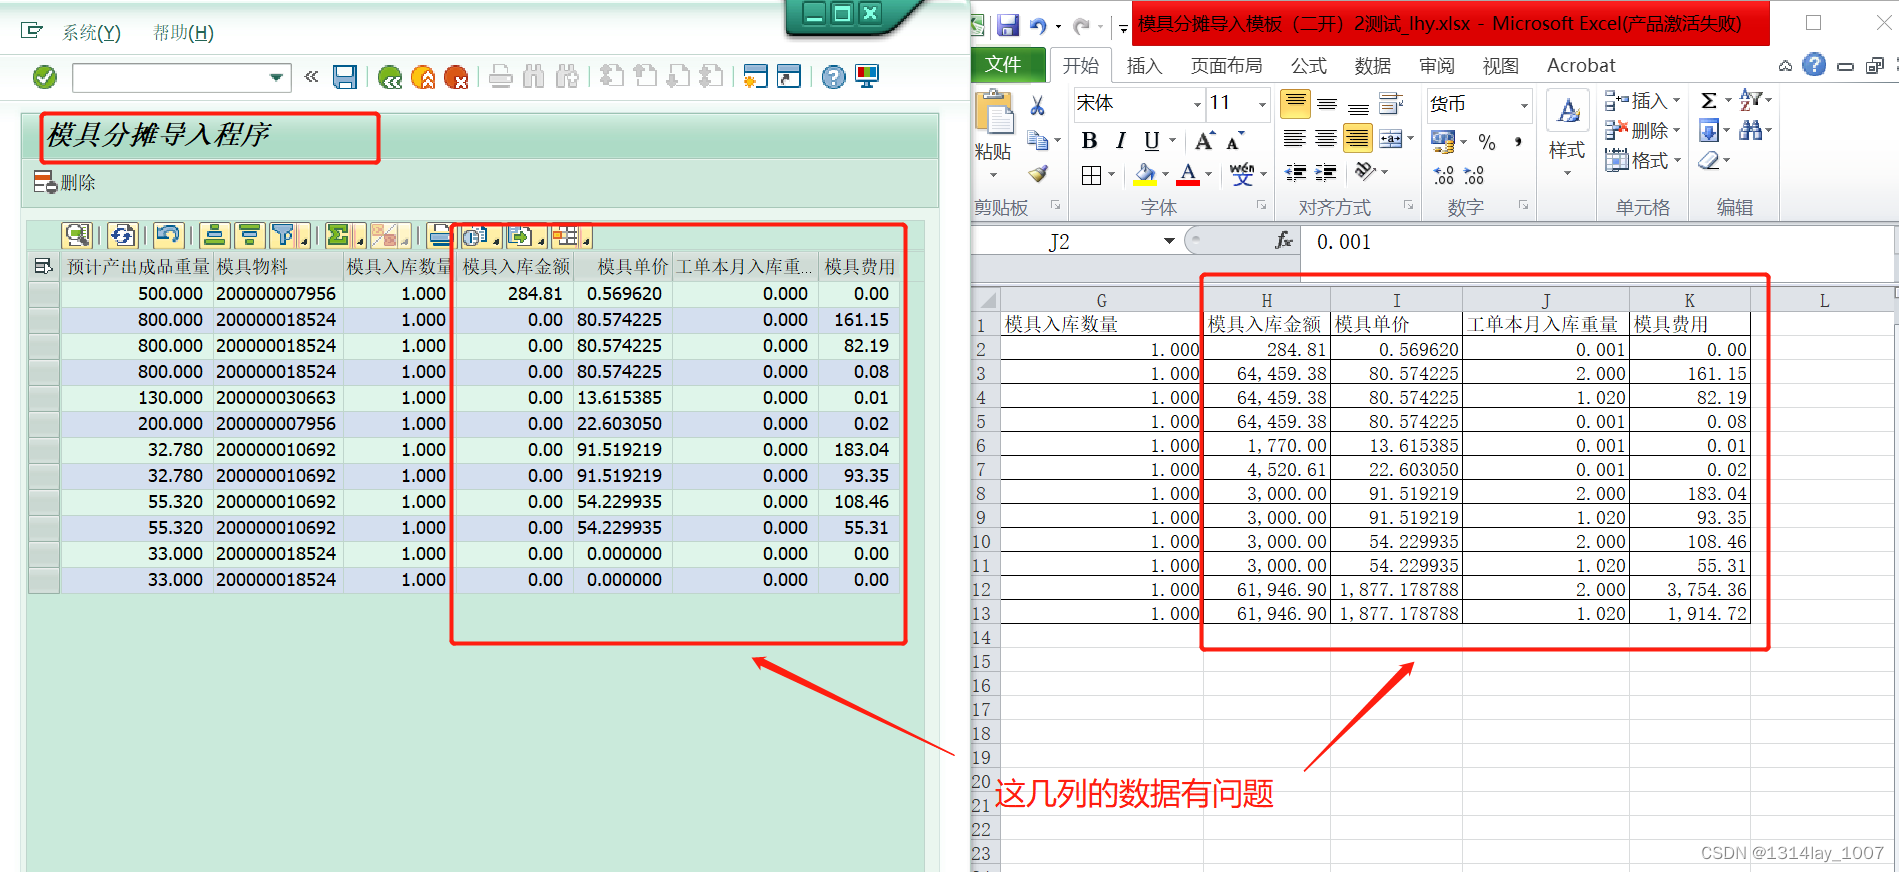Toggle Align Text Right in Excel
1899x872 pixels.
(1358, 138)
